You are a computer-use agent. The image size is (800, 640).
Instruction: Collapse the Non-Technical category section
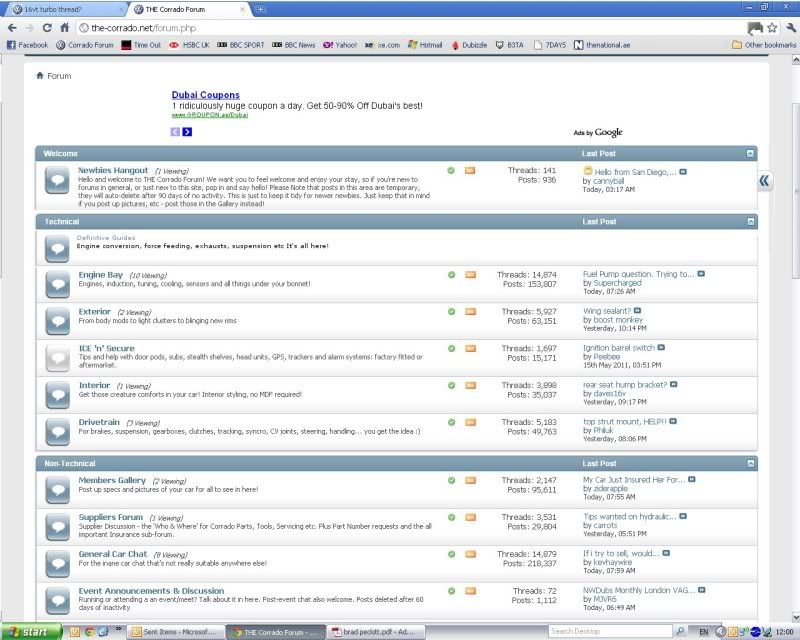[750, 464]
